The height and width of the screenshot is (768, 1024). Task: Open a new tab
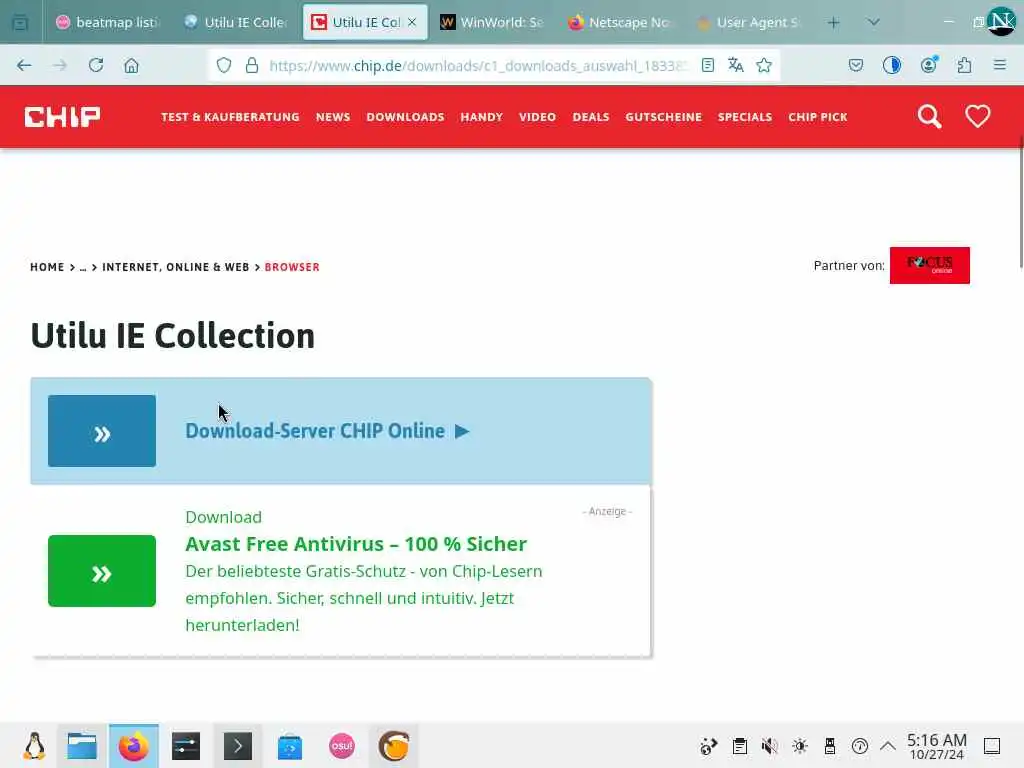click(833, 23)
